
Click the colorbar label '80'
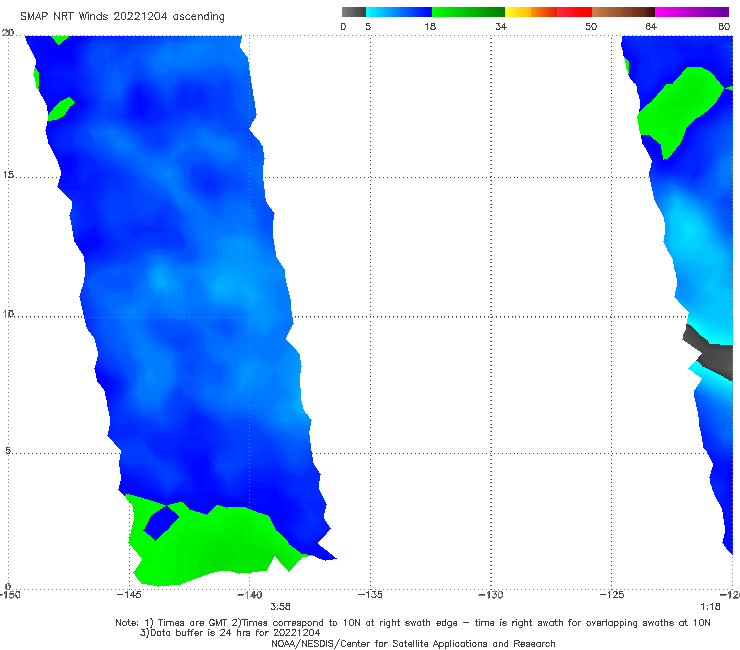point(724,27)
